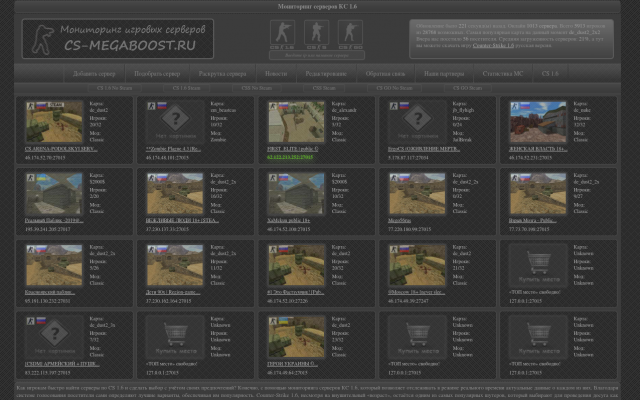Click the CS icon on Zombie Plague card
This screenshot has width=640, height=400.
point(151,106)
